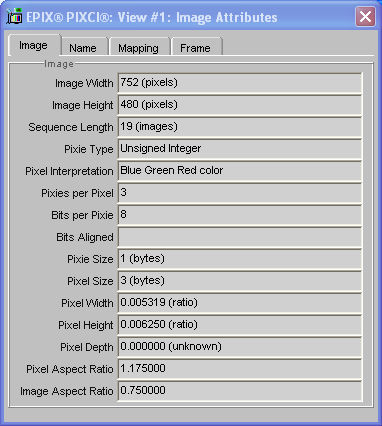Click the window title 'View #1: Image Attributes'
The width and height of the screenshot is (382, 426).
[x=197, y=17]
